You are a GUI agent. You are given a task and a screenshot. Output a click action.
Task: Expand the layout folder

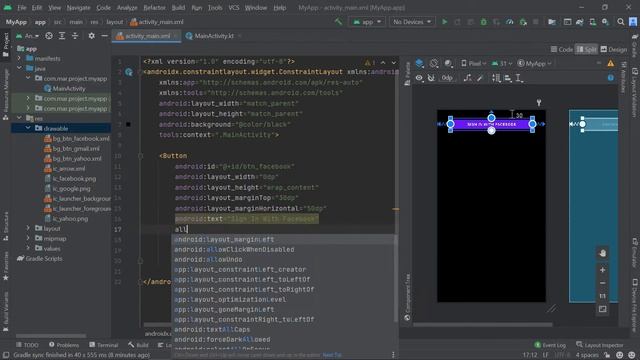point(28,228)
